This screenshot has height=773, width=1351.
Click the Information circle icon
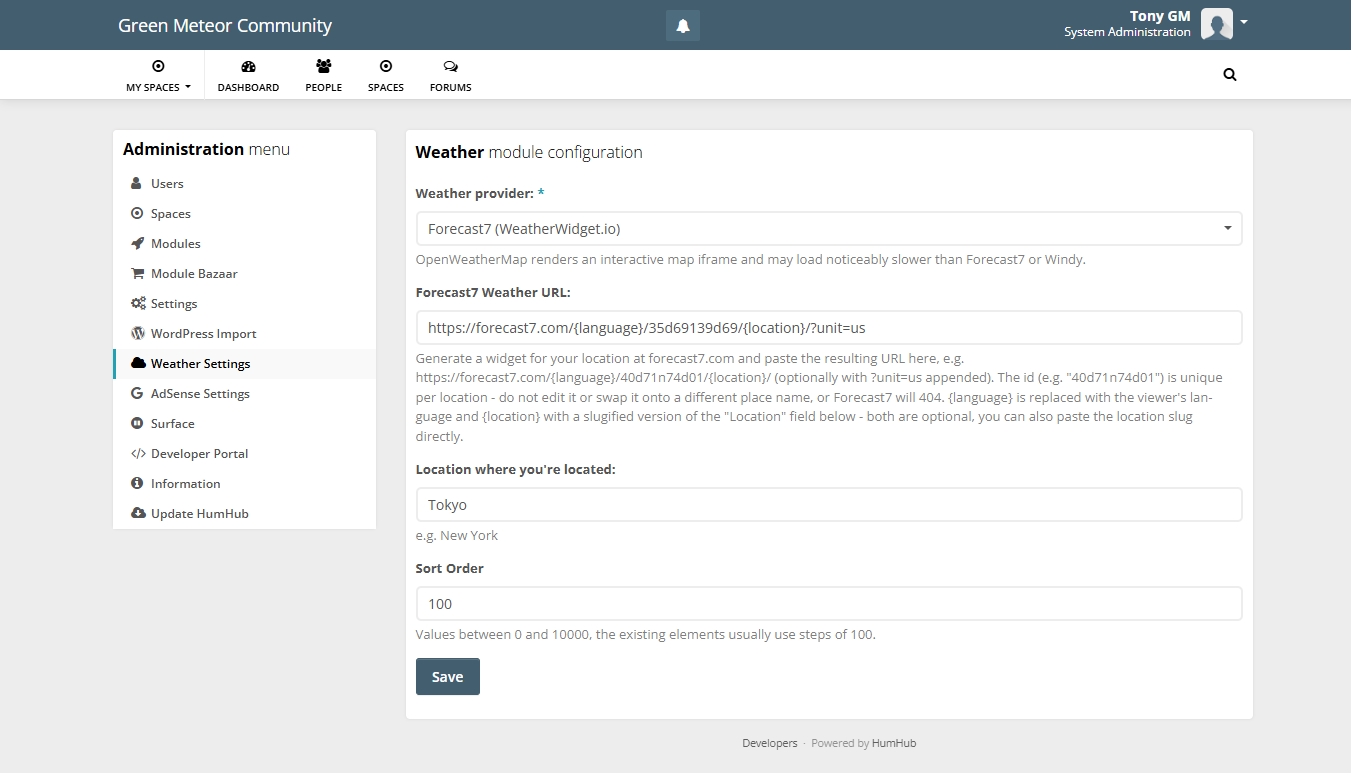137,483
